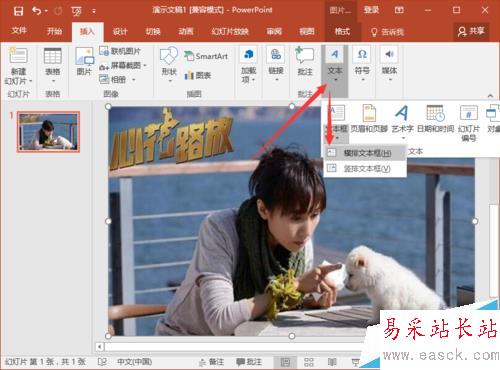Click the slide count text 幻灯片 第1张

click(45, 362)
